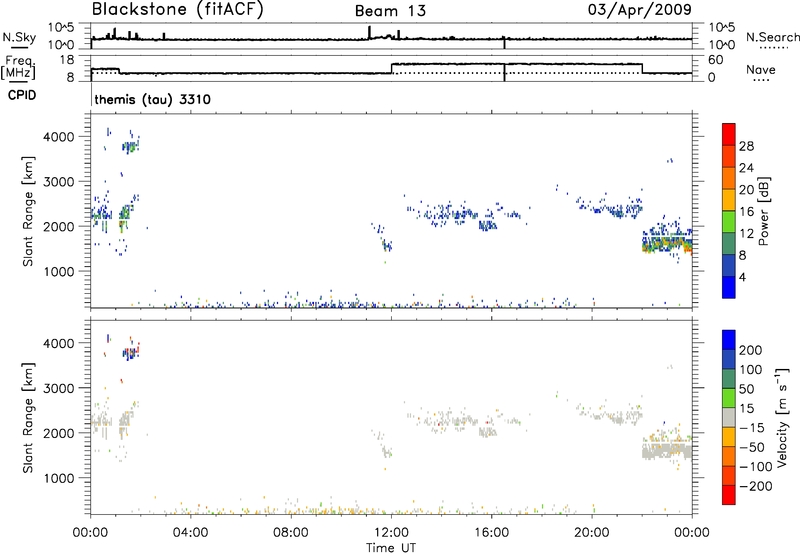
Task: Click the 20:00 time tick label
Action: pos(591,533)
